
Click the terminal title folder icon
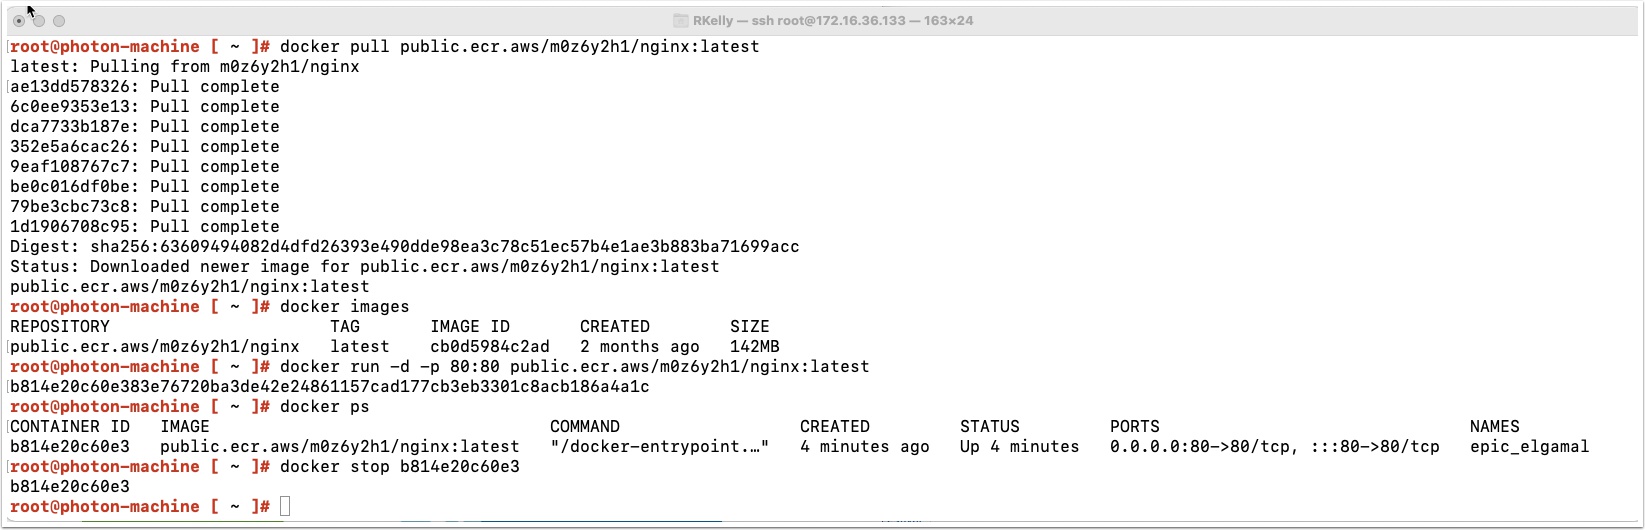(680, 20)
